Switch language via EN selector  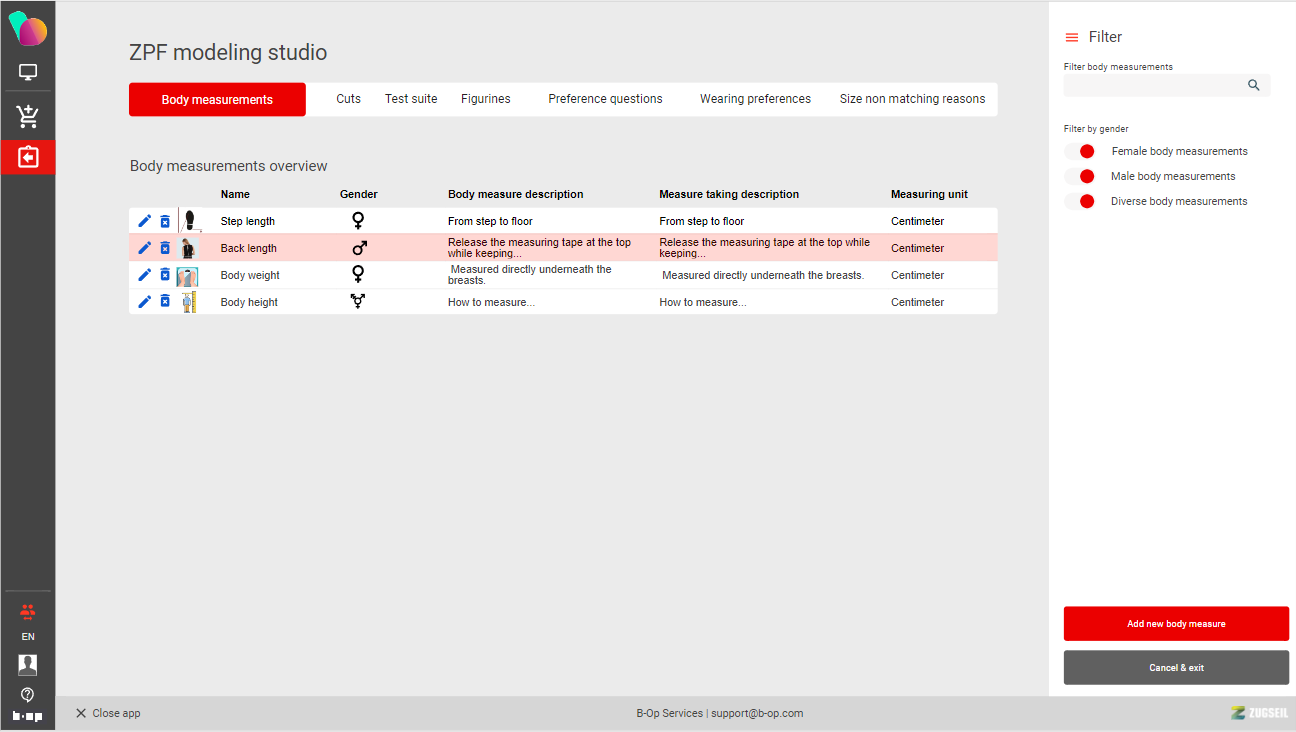pos(28,637)
